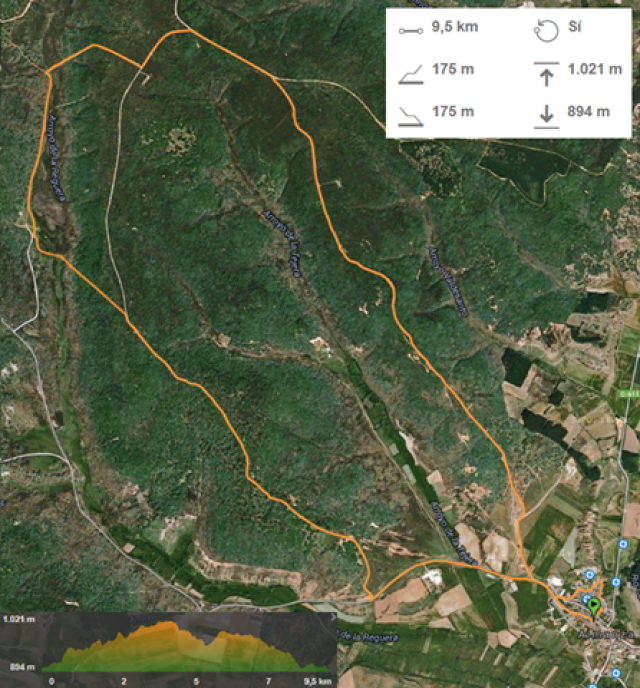
Task: Collapse the elevation profile with the chevron
Action: [x=333, y=617]
